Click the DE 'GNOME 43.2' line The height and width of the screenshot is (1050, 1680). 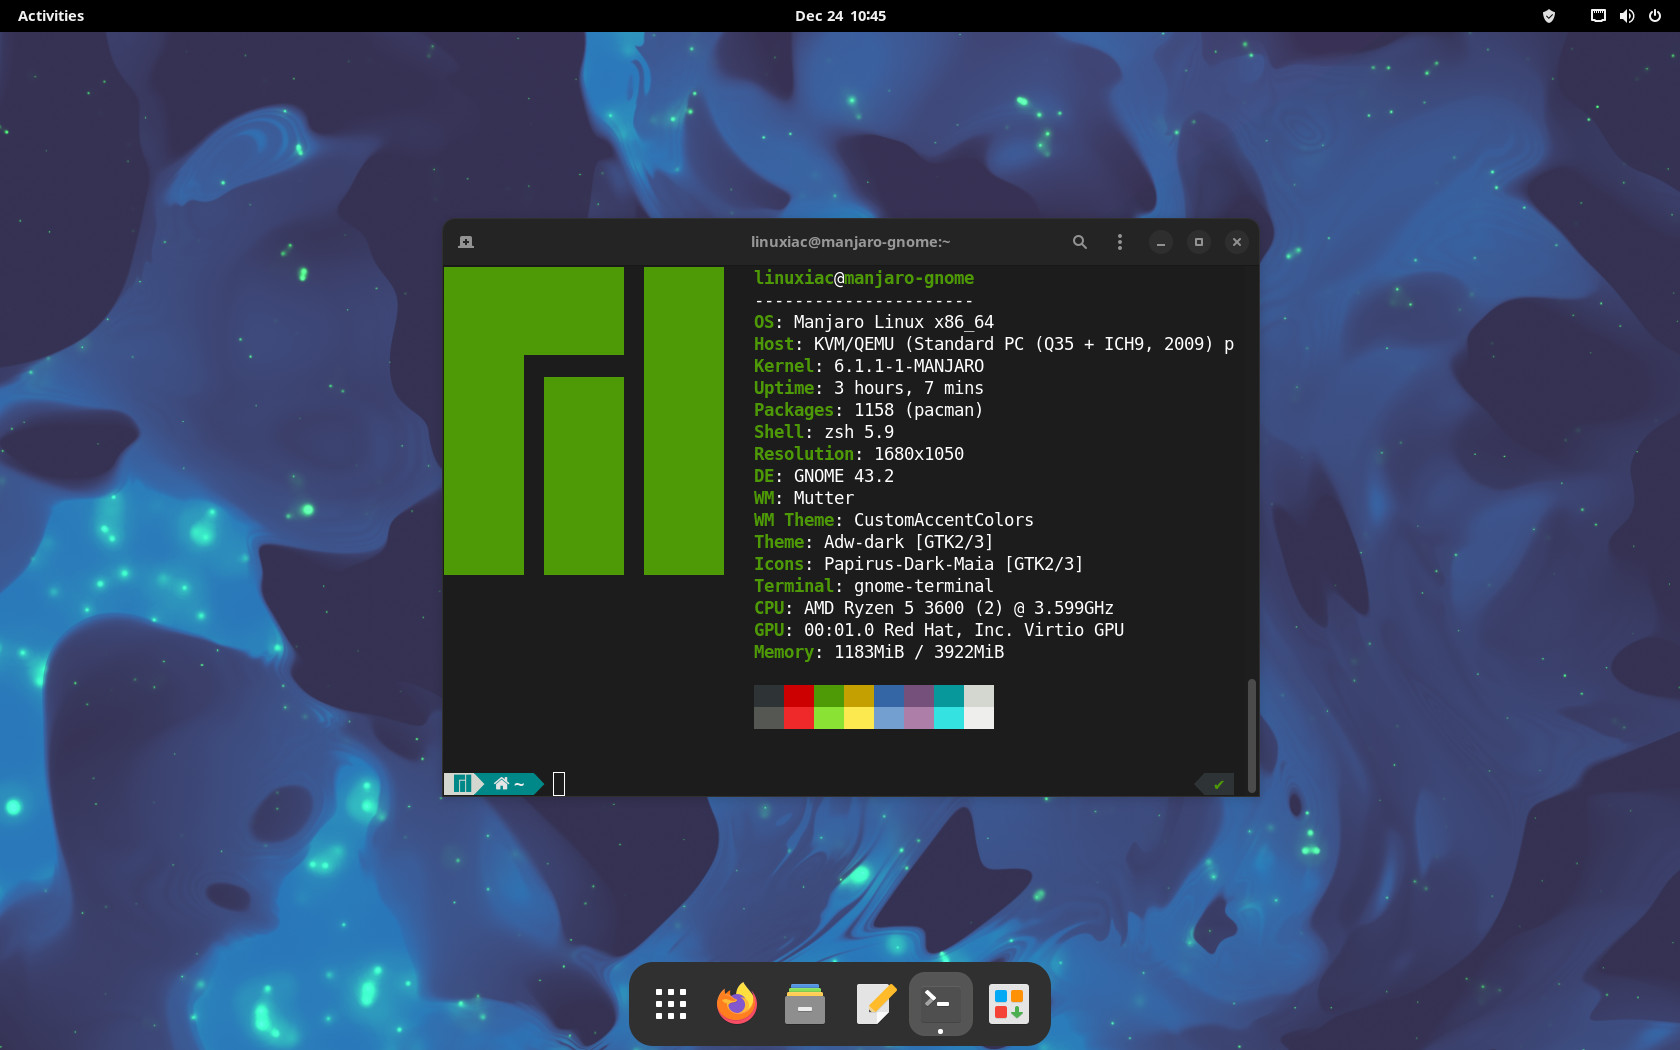click(824, 476)
